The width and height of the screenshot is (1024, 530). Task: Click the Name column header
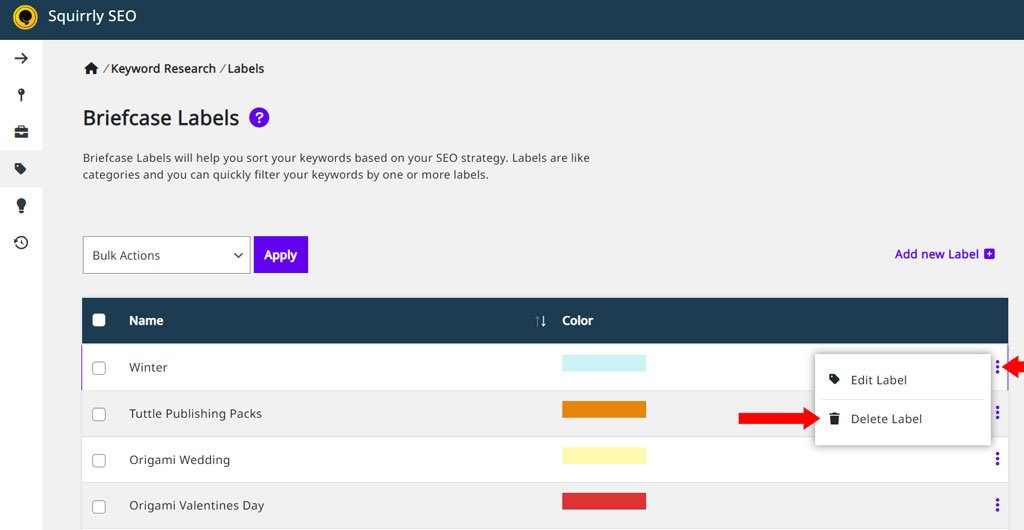click(x=146, y=320)
